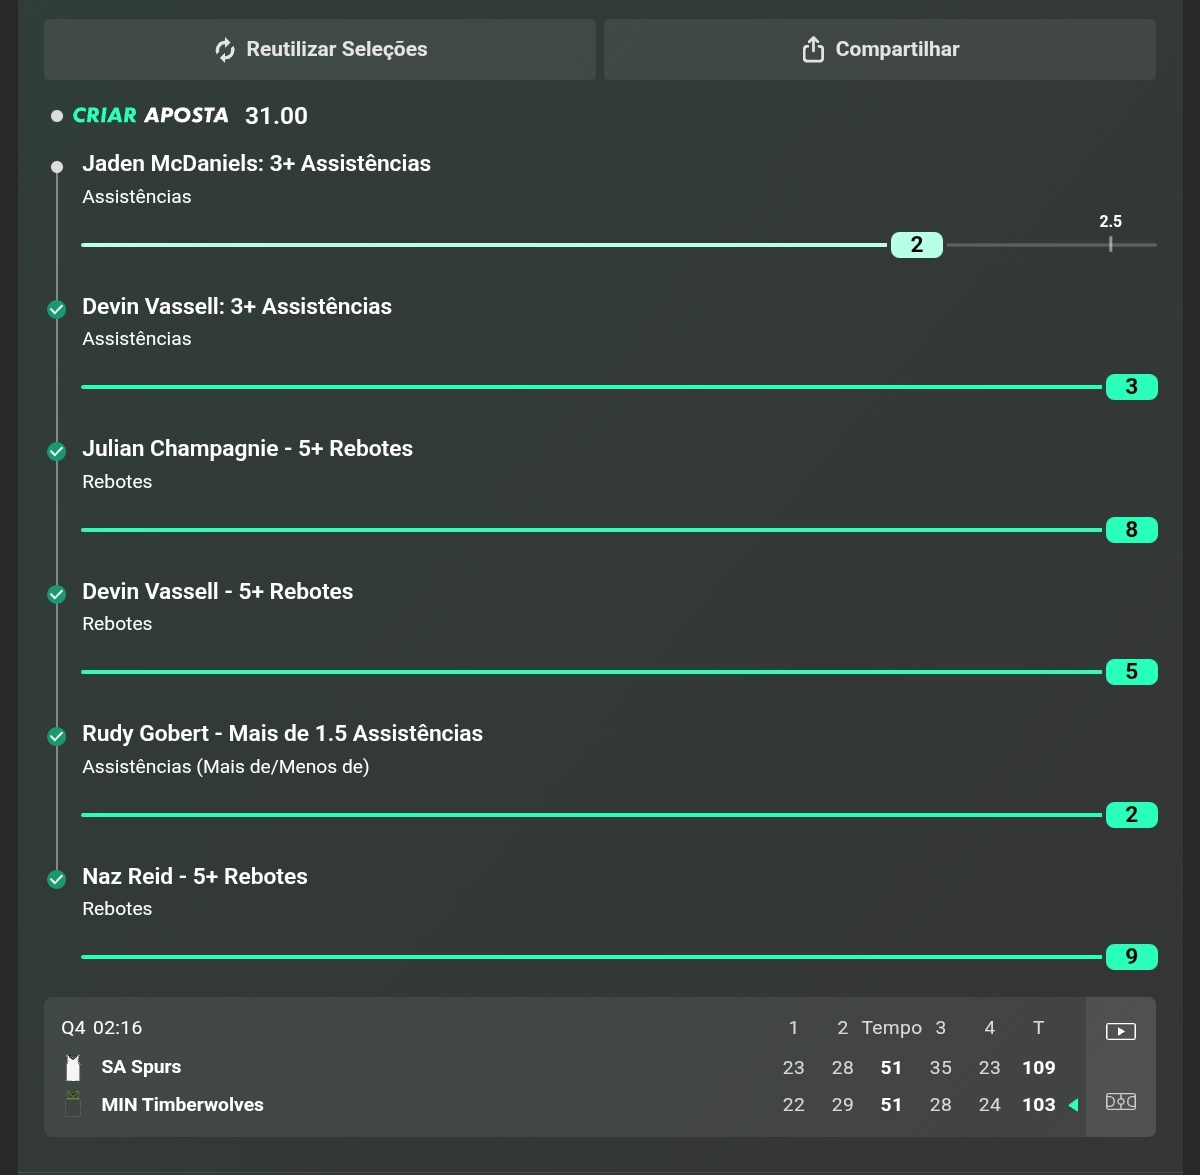Select Rudy Gobert - Mais de 1.5 Assistências

coord(282,734)
